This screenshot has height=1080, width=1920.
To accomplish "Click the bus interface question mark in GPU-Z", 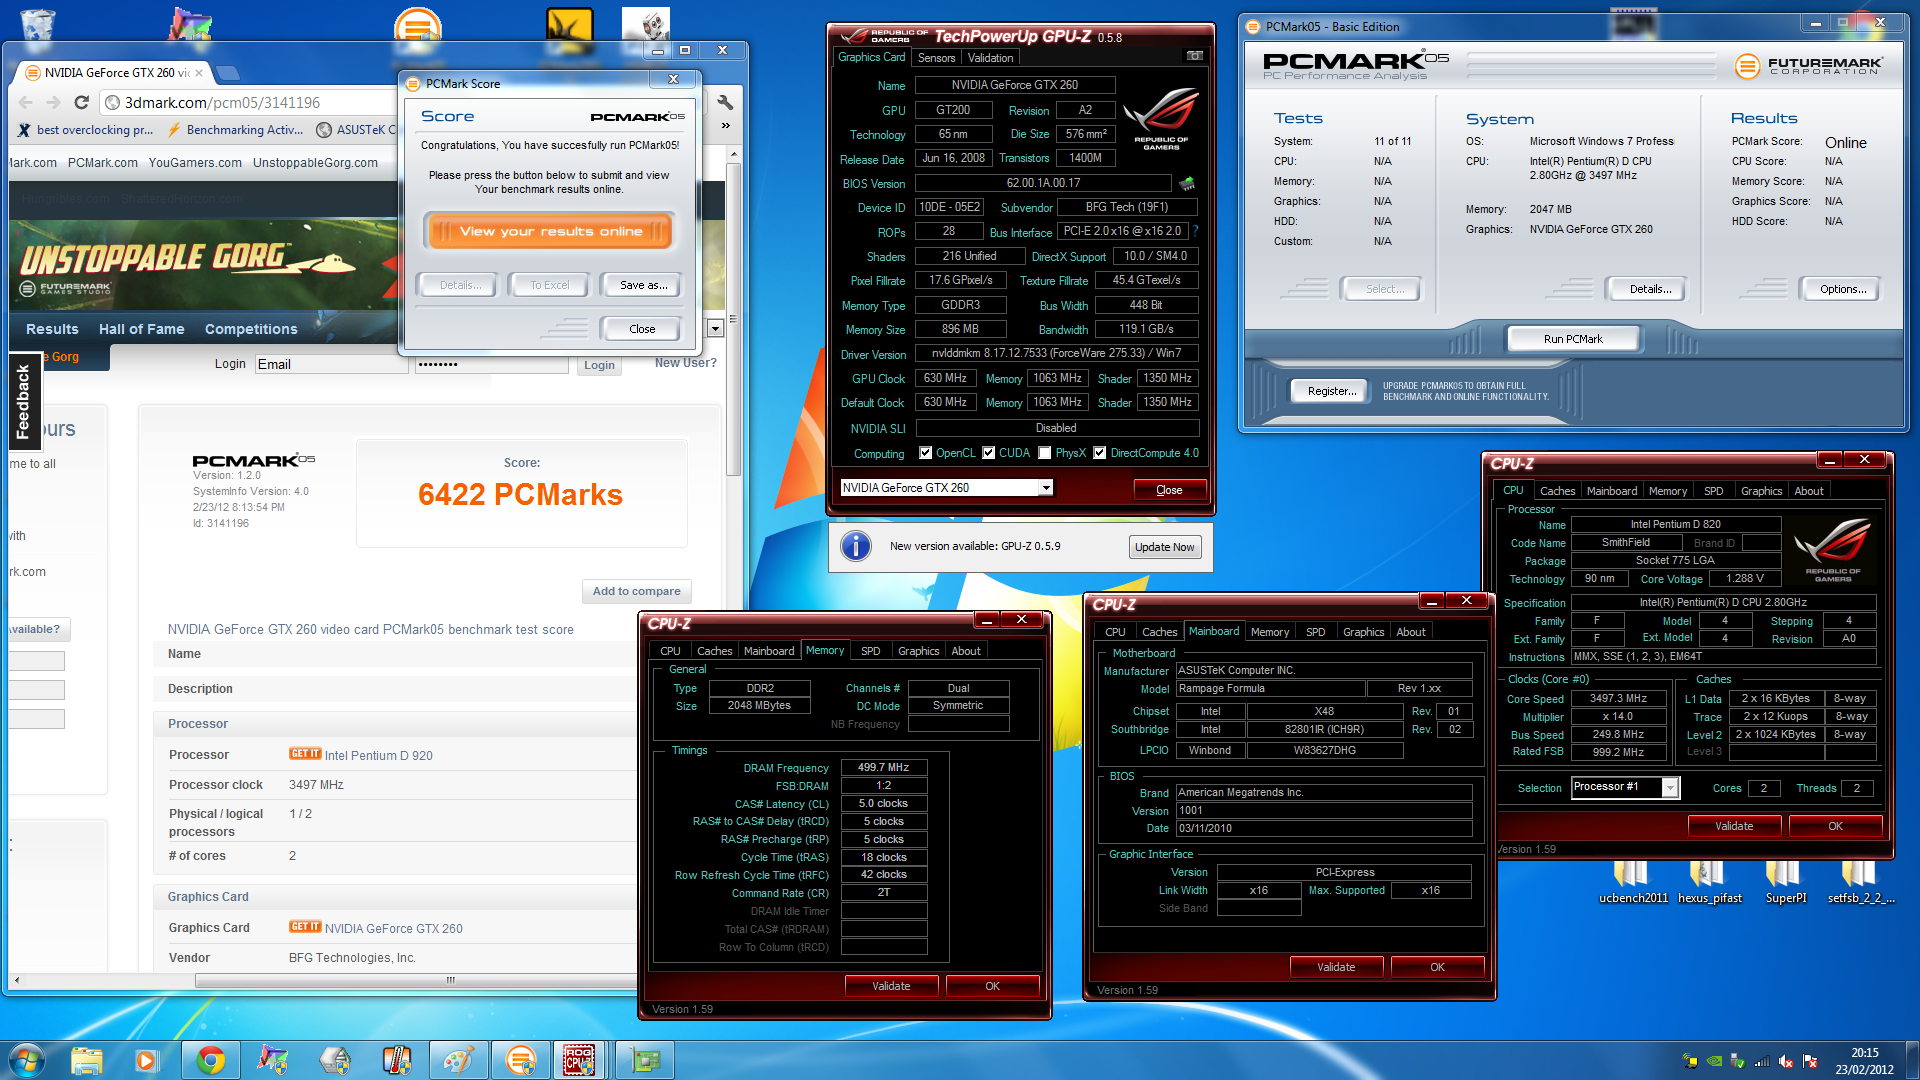I will click(x=1195, y=231).
